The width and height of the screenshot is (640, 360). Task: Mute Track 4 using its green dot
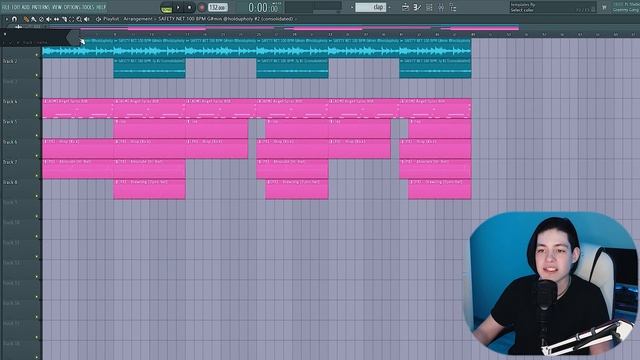[x=37, y=115]
